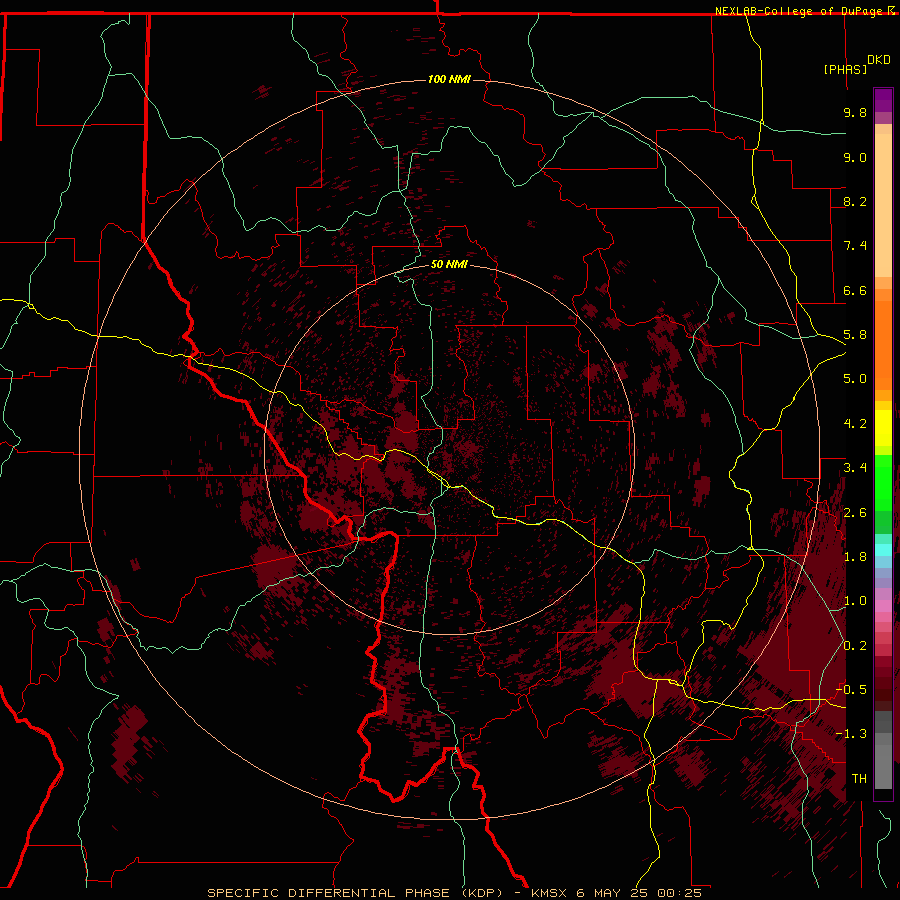Click the 9.0 value on the color scale
This screenshot has height=900, width=900.
pos(855,157)
